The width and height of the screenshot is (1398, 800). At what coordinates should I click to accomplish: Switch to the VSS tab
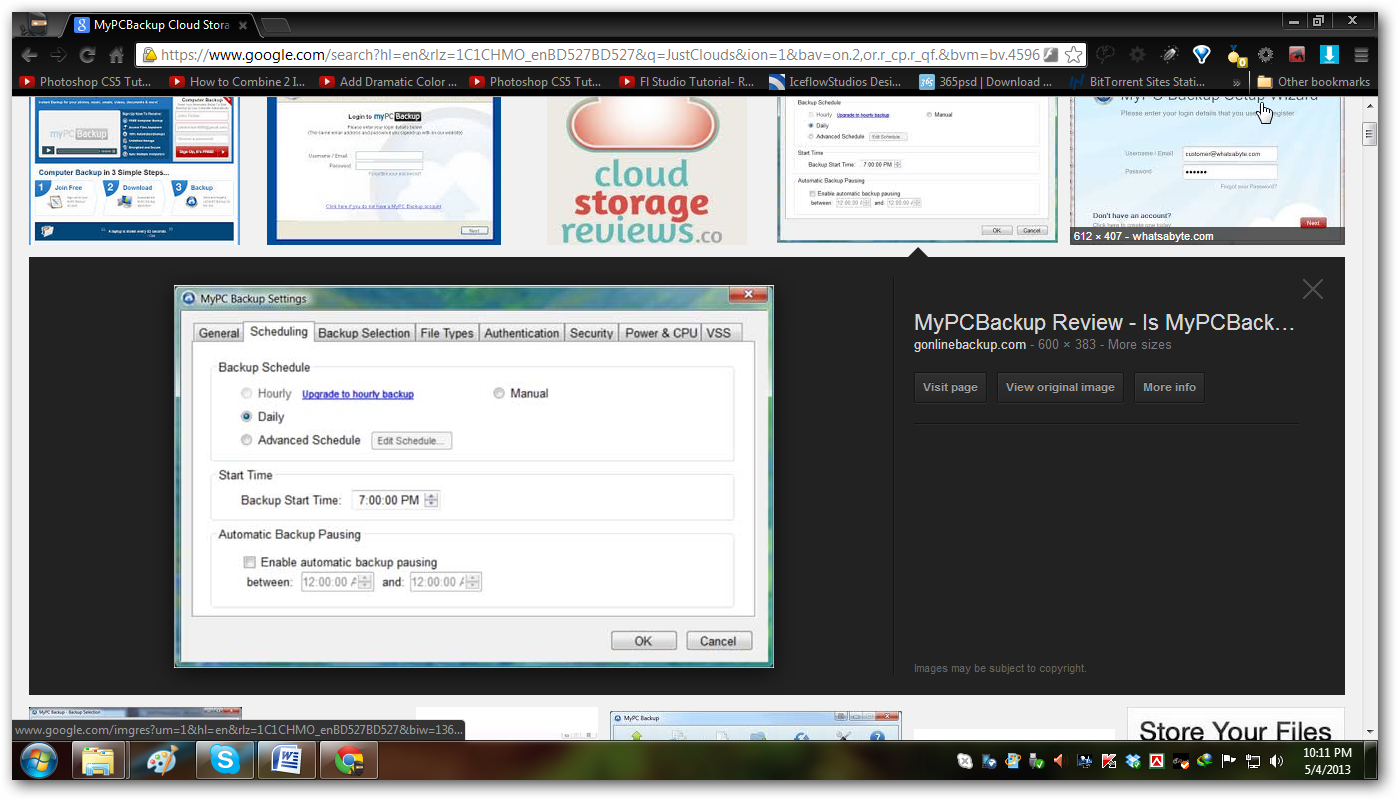pyautogui.click(x=719, y=333)
